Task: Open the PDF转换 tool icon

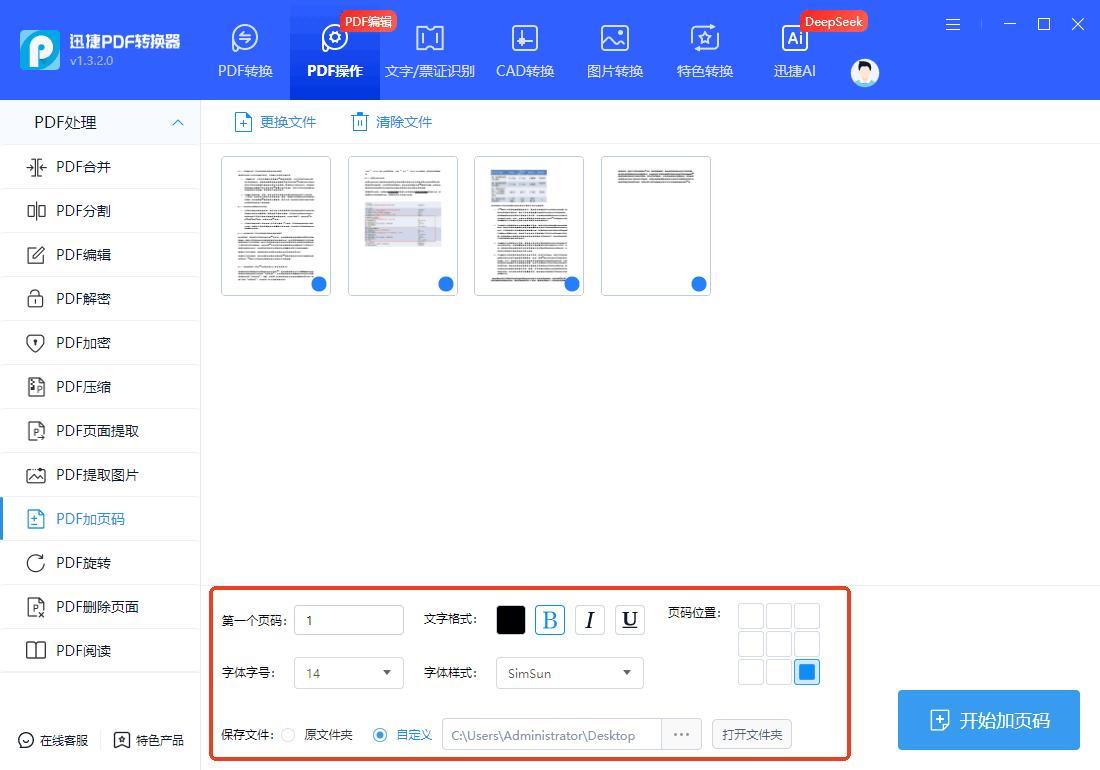Action: click(245, 39)
